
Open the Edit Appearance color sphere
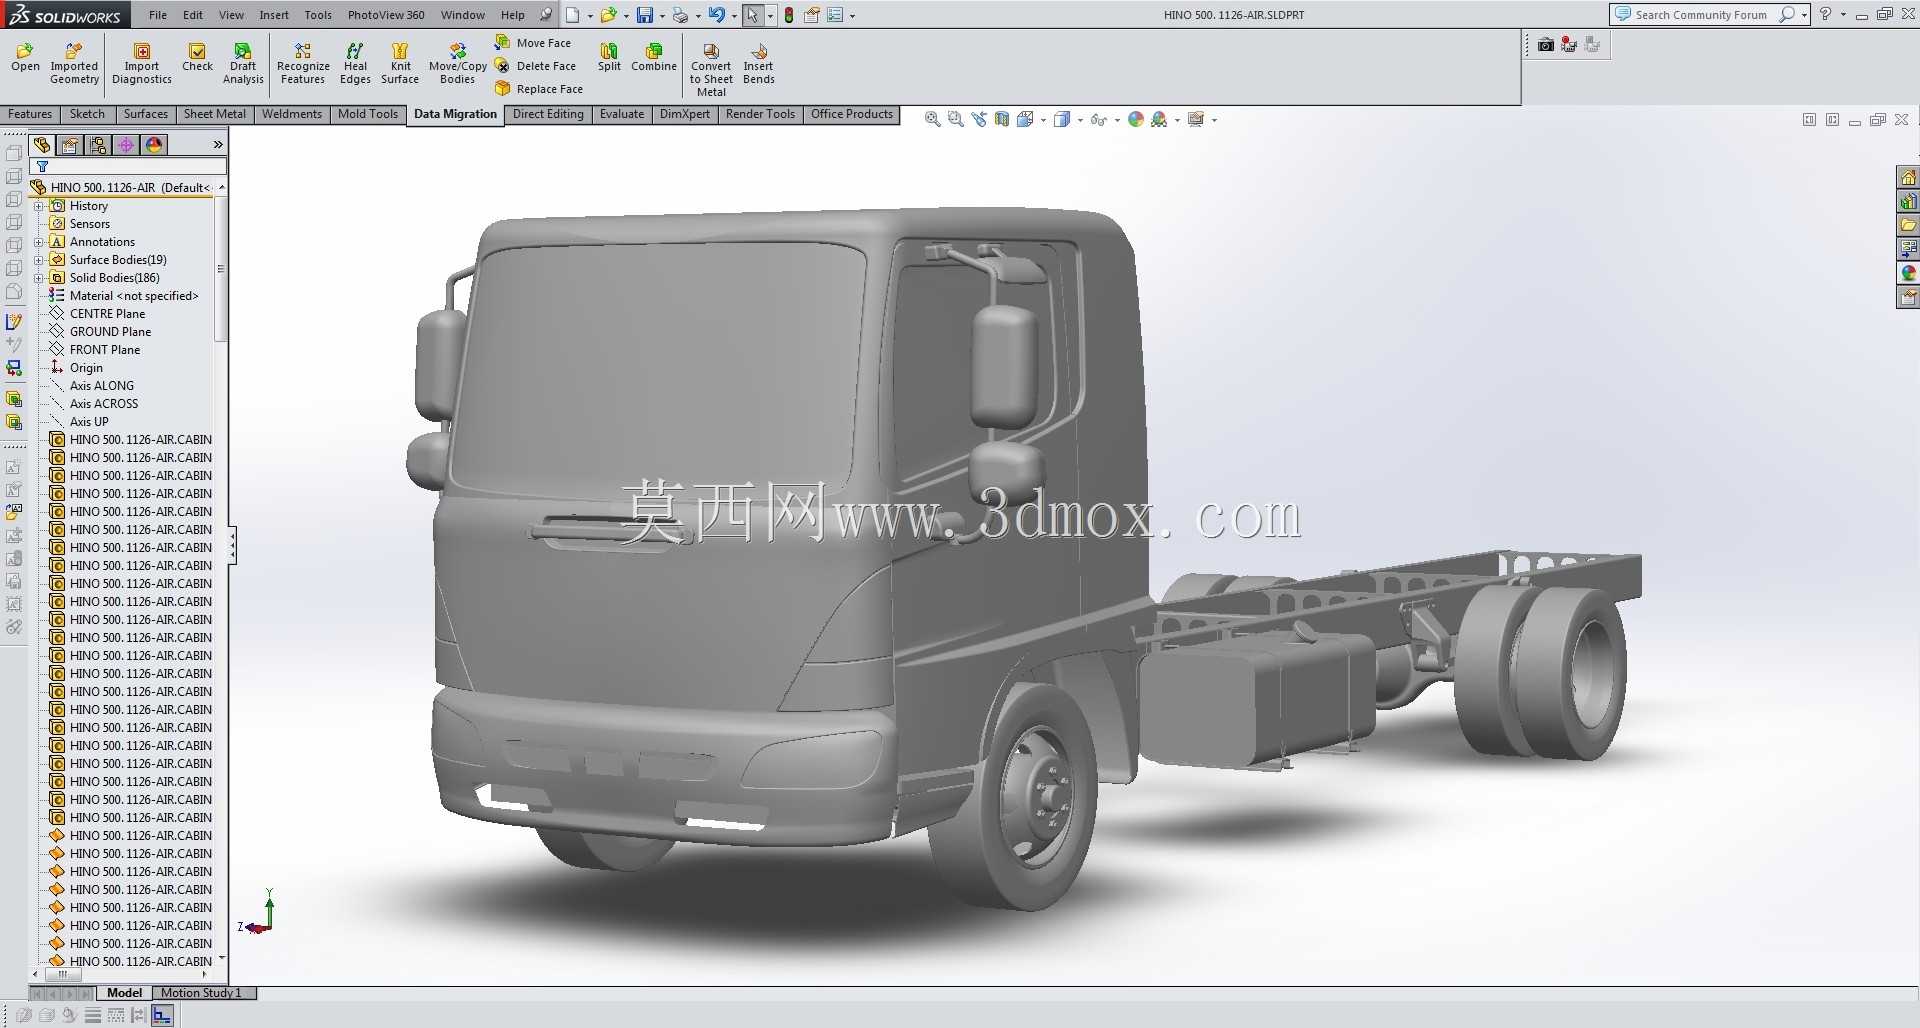1135,119
